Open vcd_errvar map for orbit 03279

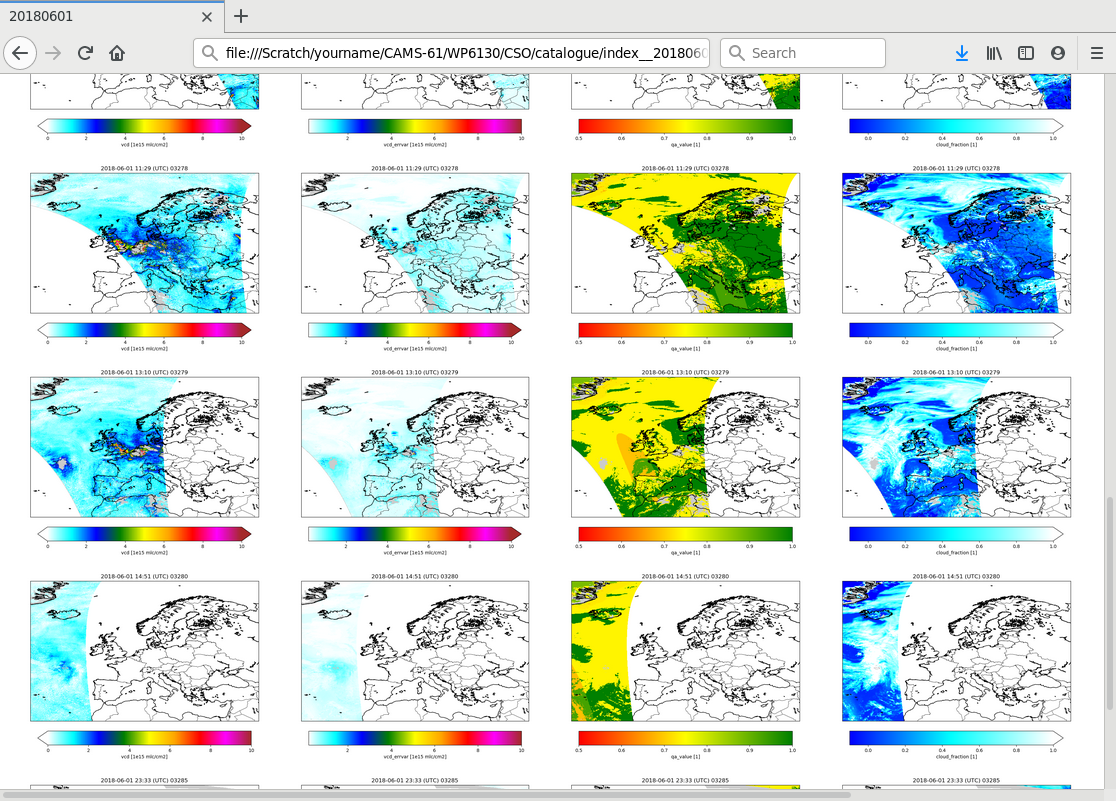click(x=415, y=447)
